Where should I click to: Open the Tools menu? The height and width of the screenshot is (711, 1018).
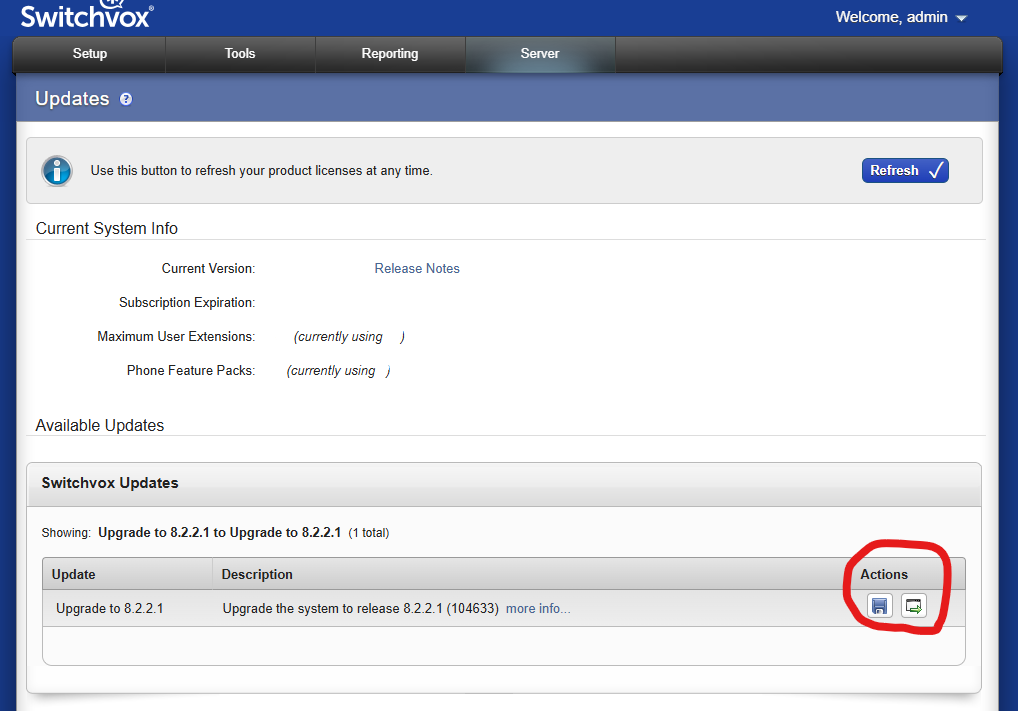240,54
